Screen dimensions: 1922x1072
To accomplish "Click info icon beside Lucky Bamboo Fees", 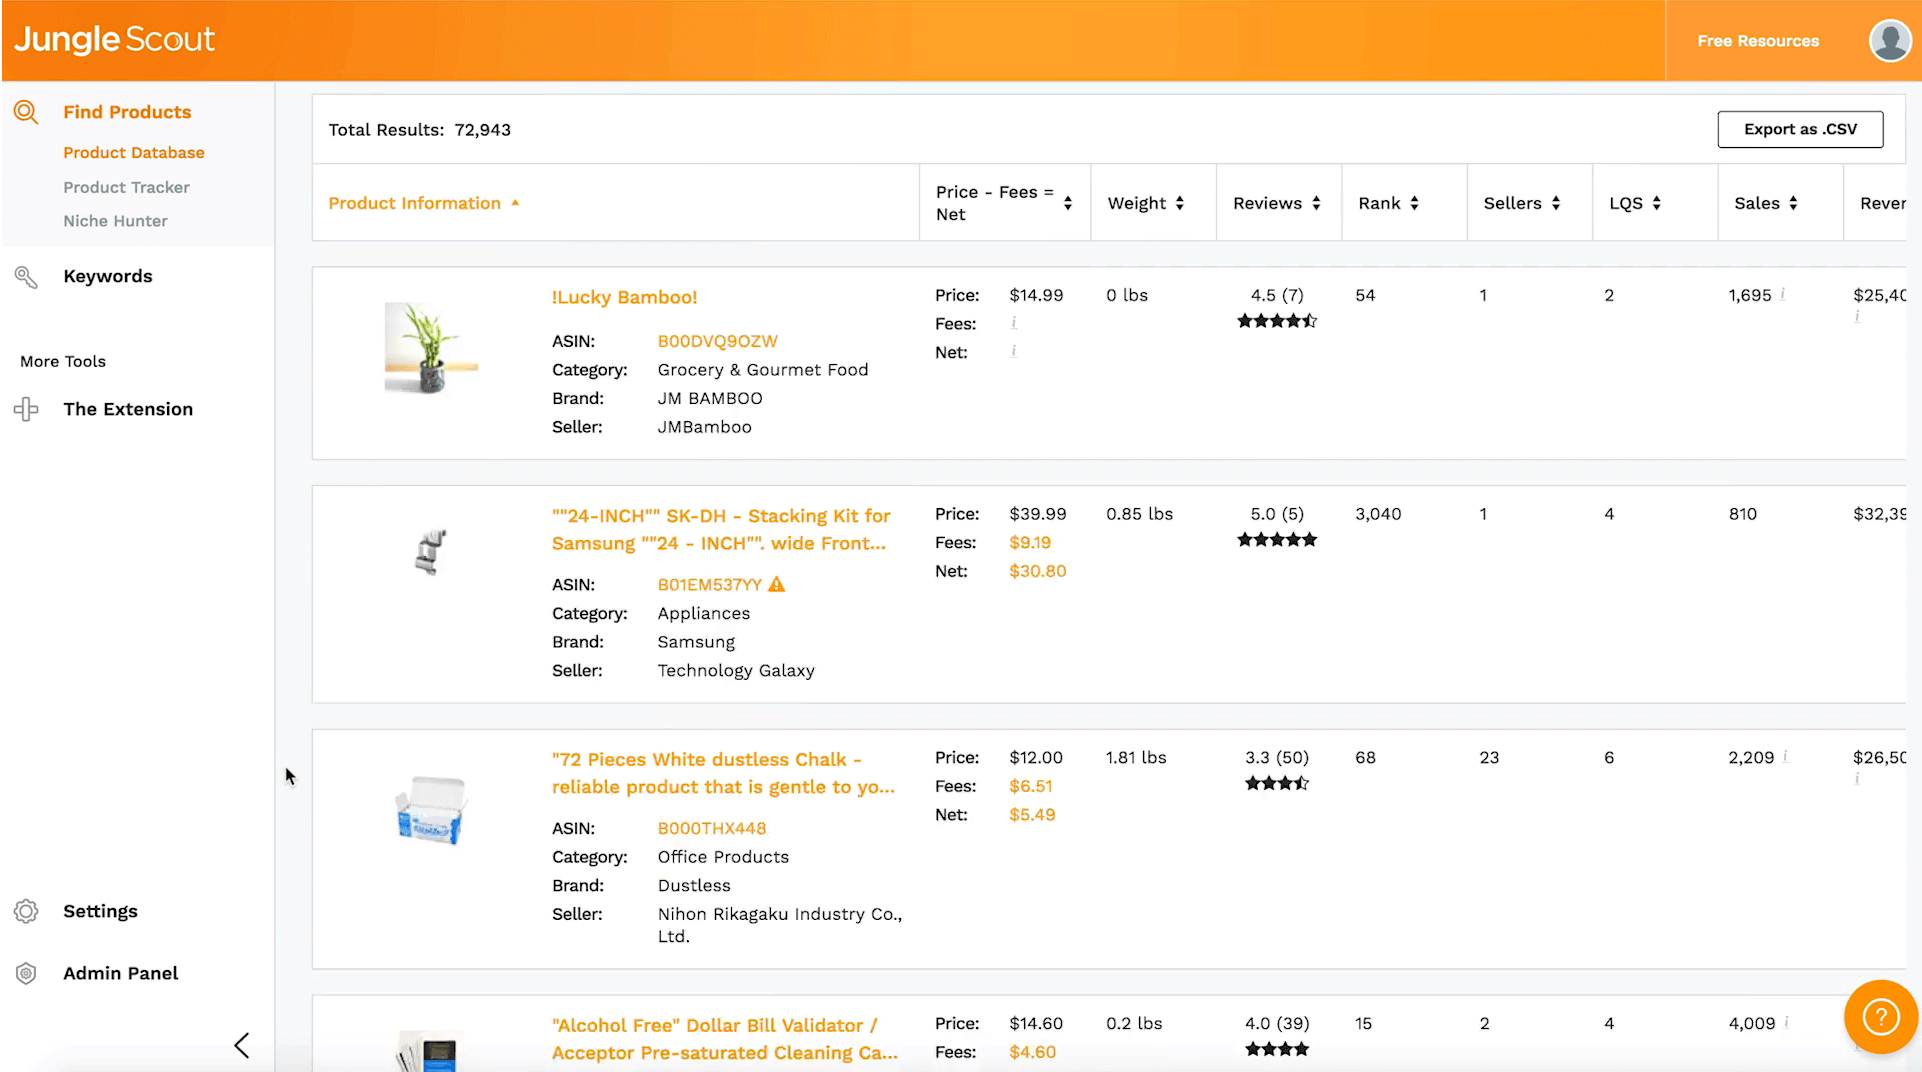I will pyautogui.click(x=1014, y=323).
